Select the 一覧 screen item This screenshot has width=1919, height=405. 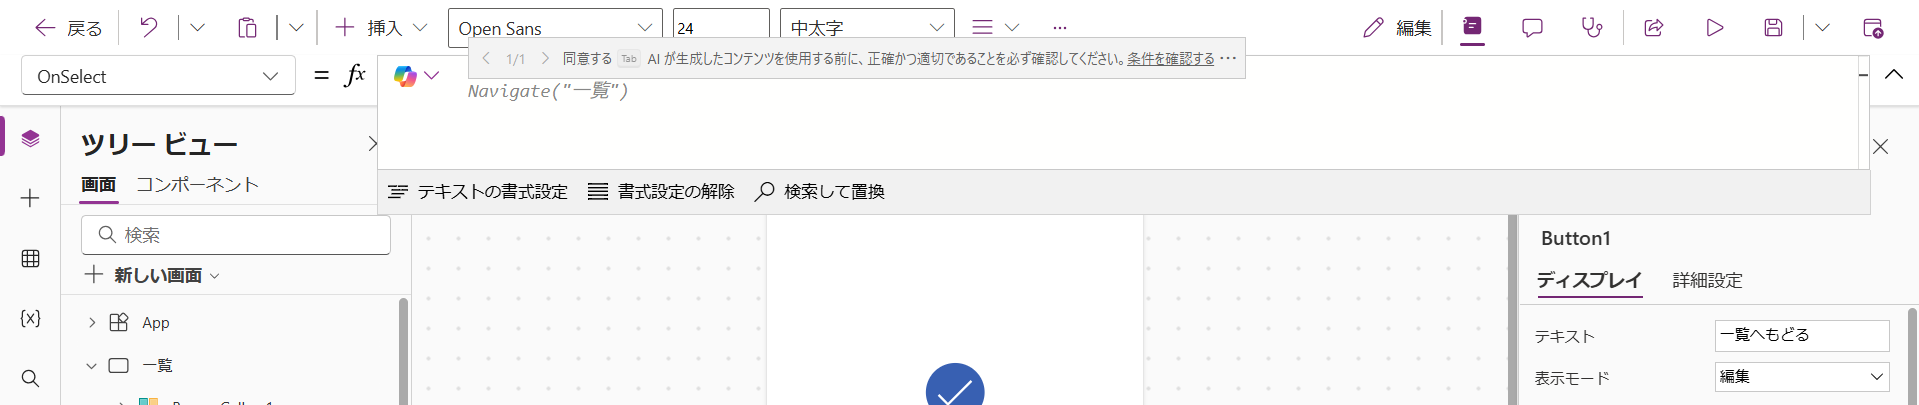coord(157,366)
